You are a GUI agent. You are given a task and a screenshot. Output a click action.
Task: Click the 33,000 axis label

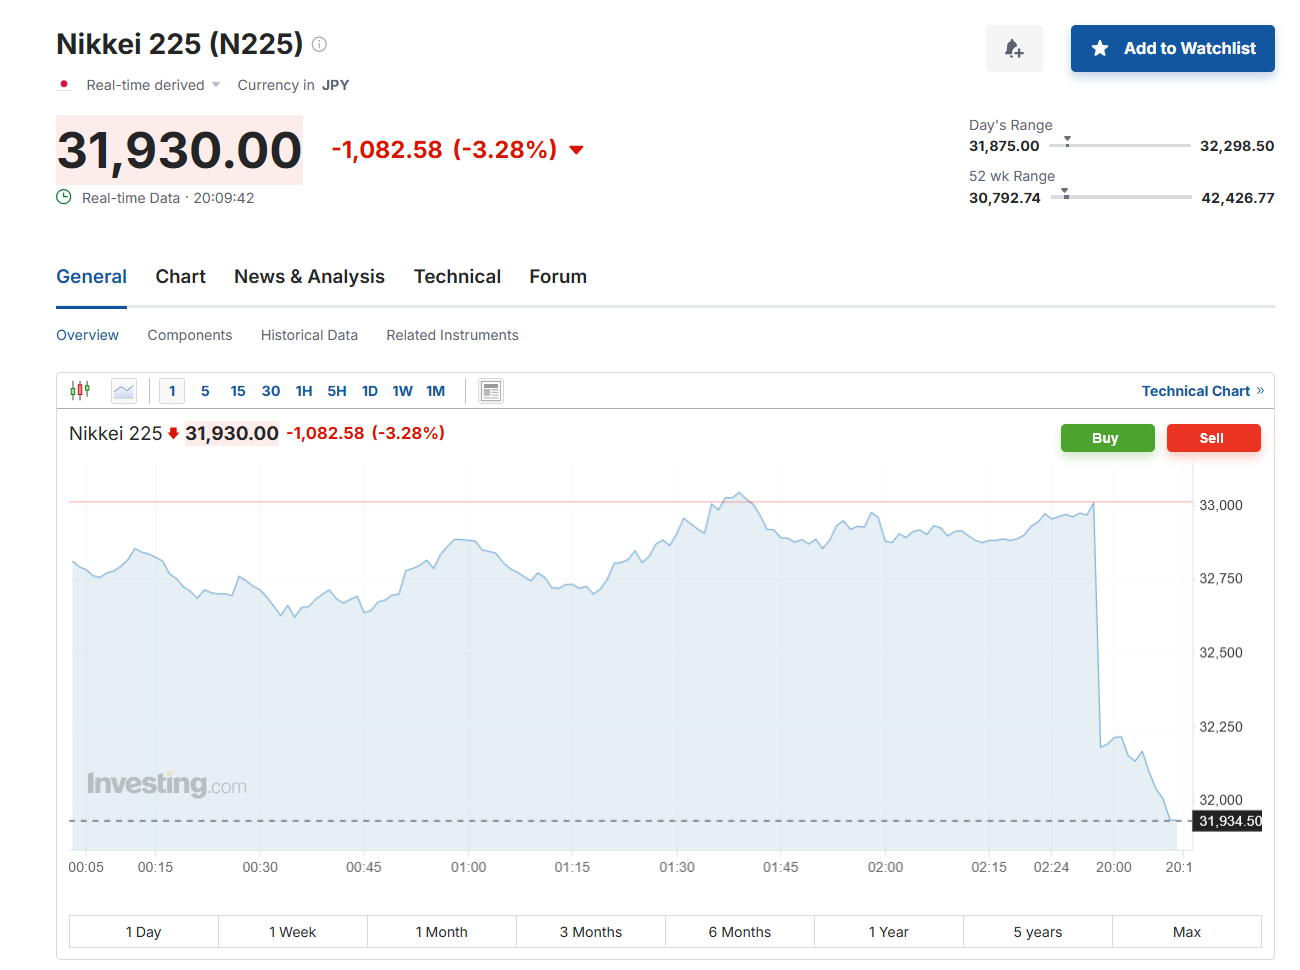[x=1221, y=505]
